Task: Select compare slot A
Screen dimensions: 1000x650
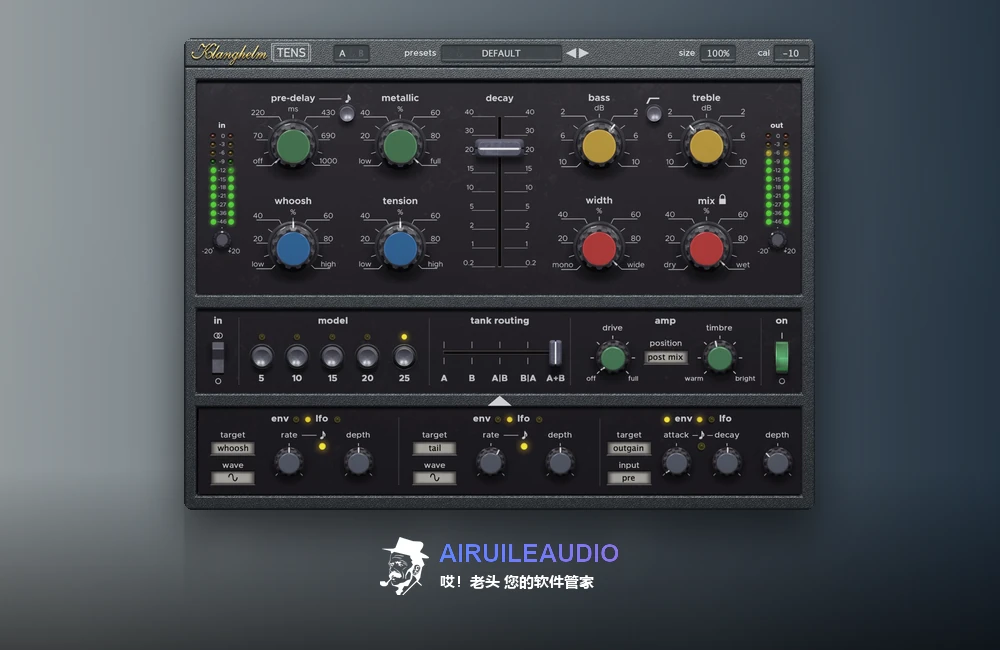Action: click(342, 54)
